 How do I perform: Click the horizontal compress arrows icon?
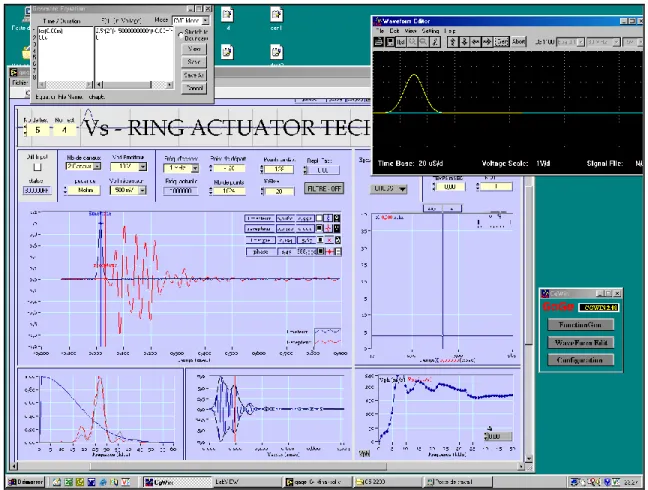(476, 42)
